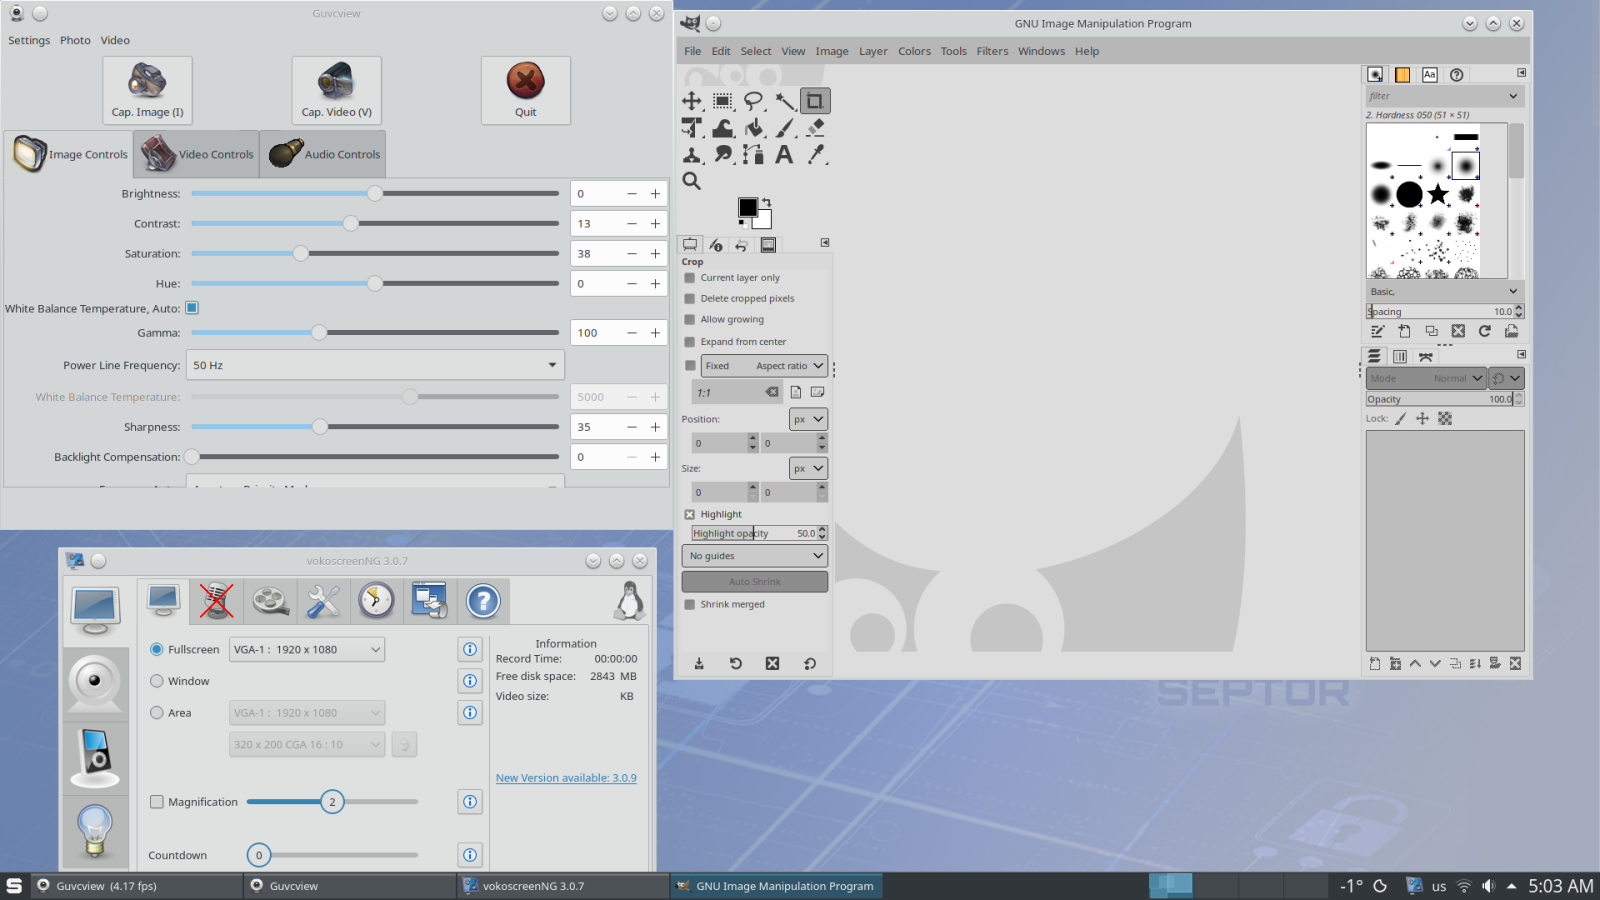Open the film reel video tab in vokoscreenNG
The width and height of the screenshot is (1600, 900).
pos(270,601)
